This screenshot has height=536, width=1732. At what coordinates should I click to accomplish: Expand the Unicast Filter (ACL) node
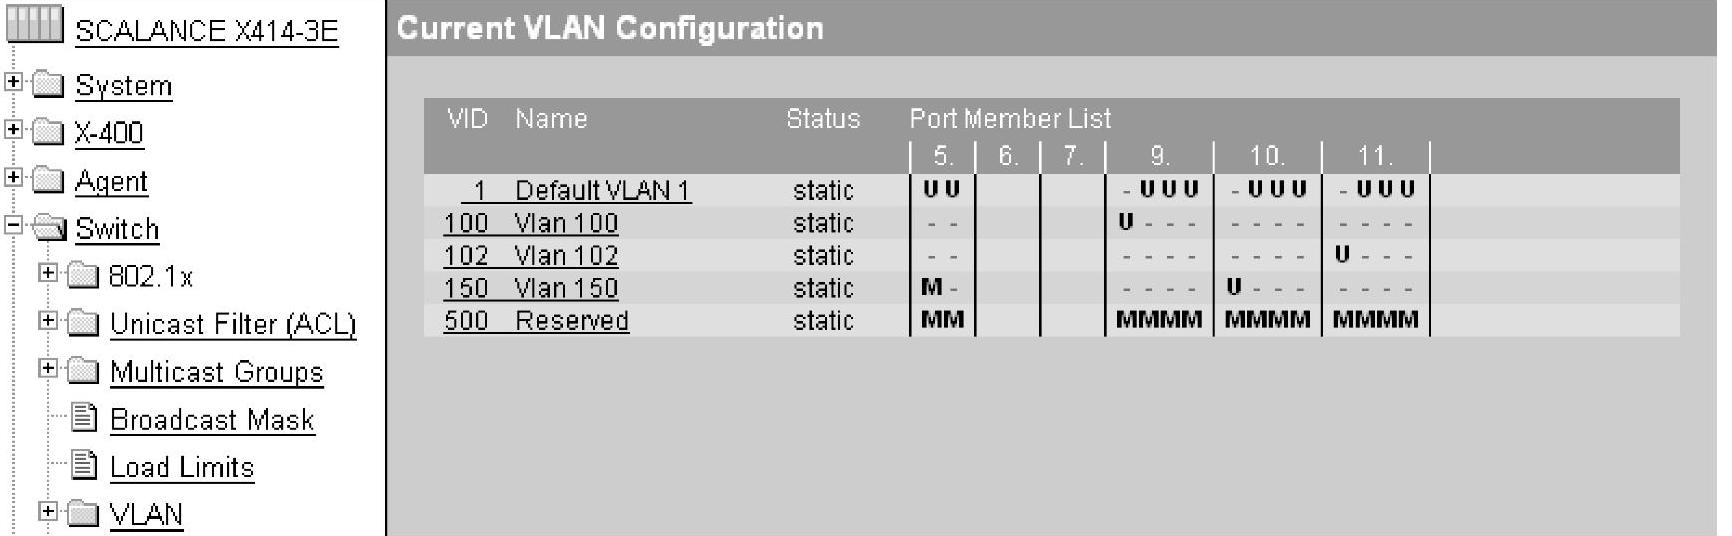47,320
